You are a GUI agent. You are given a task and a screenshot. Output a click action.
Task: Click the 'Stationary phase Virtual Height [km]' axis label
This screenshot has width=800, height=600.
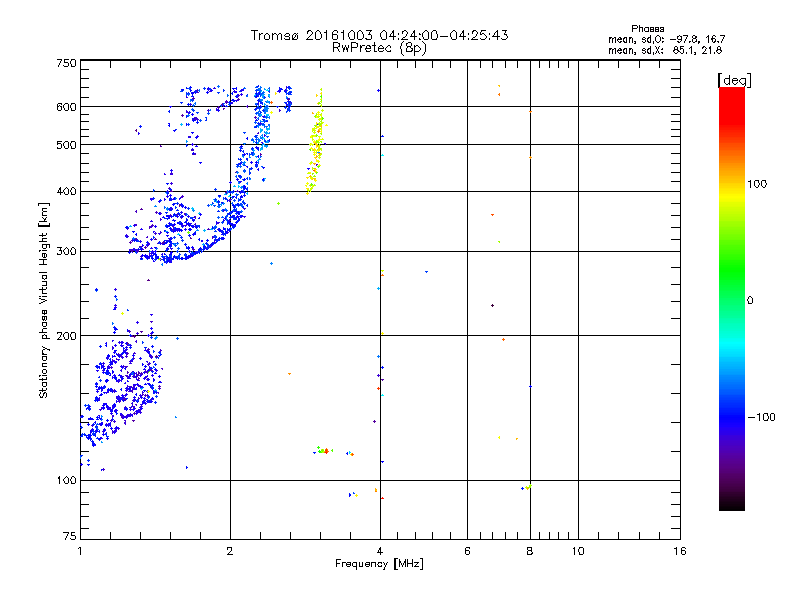[43, 300]
